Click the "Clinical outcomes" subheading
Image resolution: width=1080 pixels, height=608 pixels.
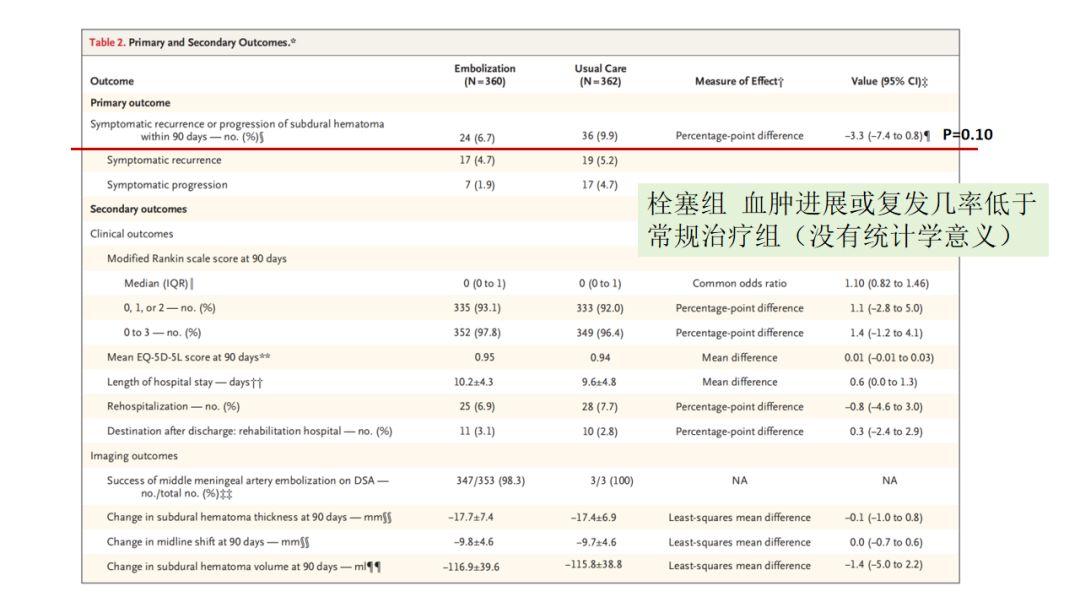pyautogui.click(x=132, y=233)
